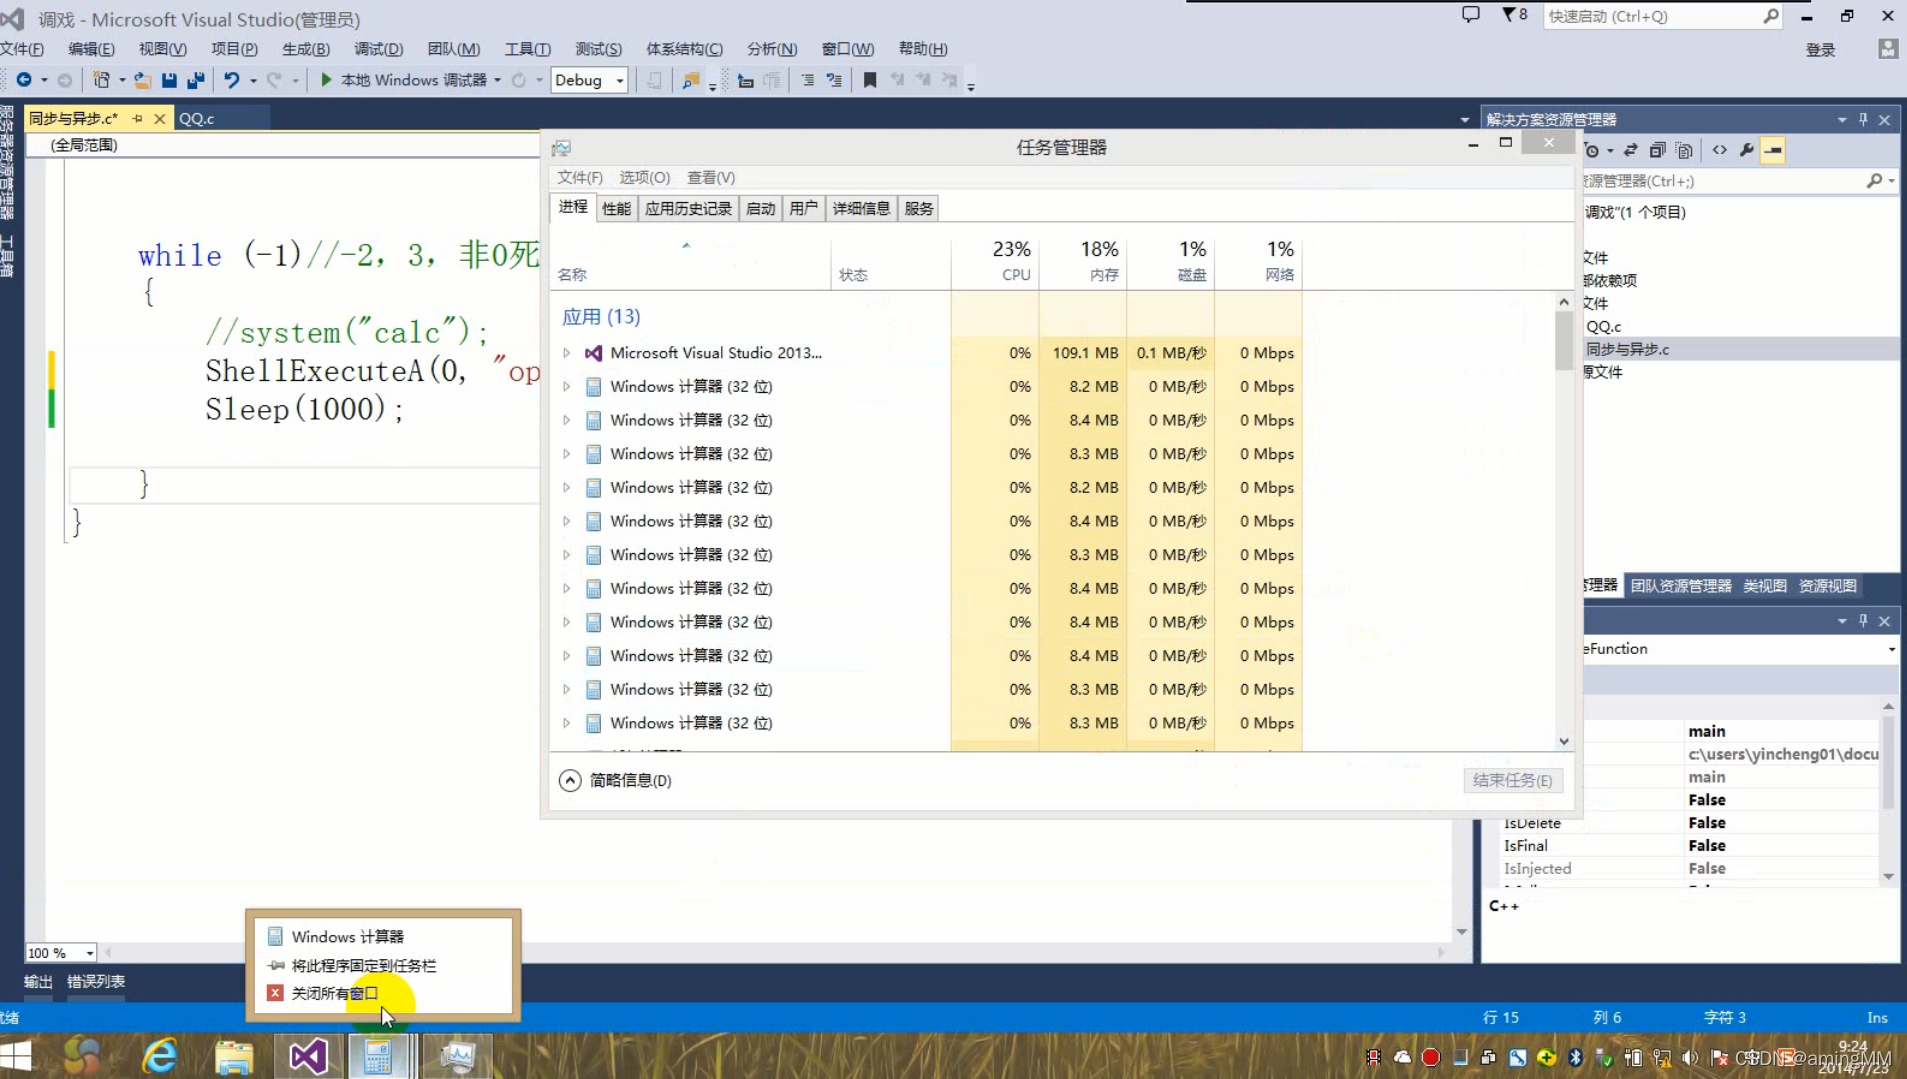This screenshot has height=1079, width=1907.
Task: Expand the Microsoft Visual Studio 2013 process row
Action: (x=566, y=353)
